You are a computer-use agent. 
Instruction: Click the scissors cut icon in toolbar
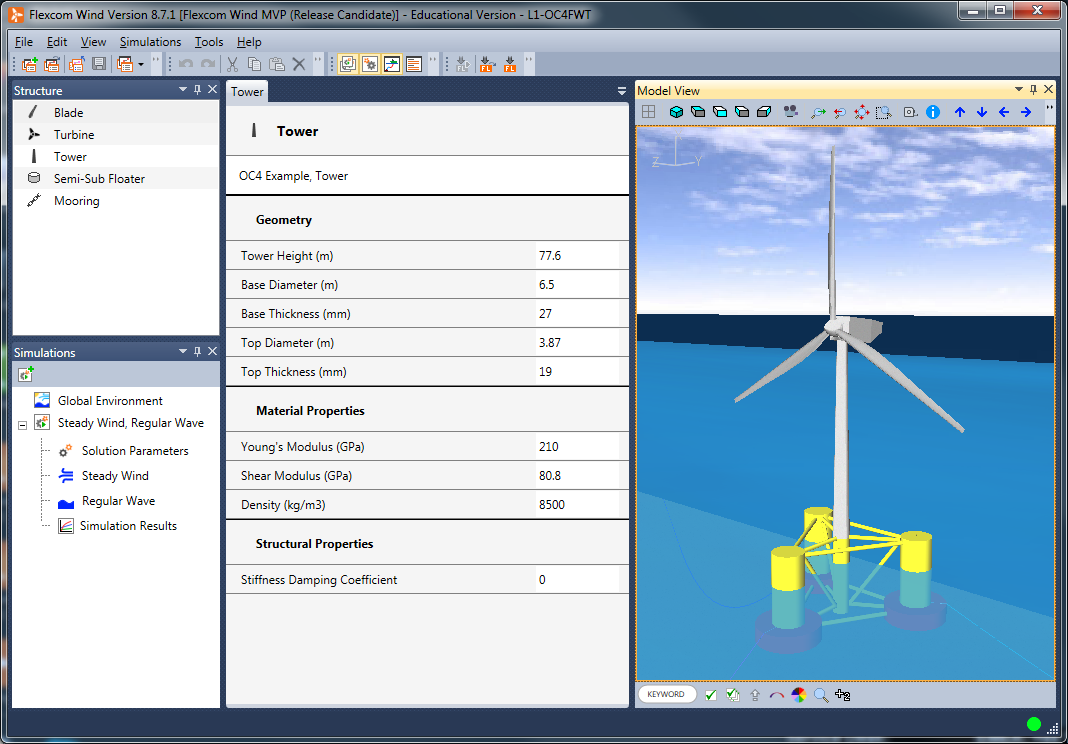coord(232,64)
